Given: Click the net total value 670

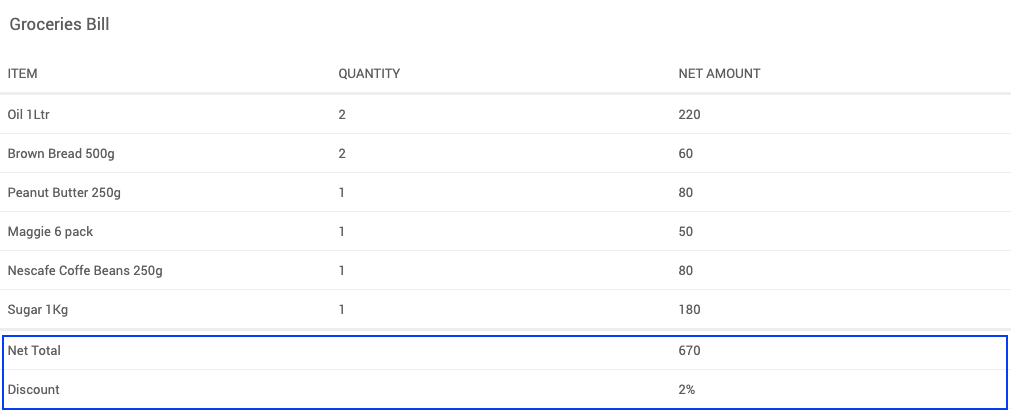Looking at the screenshot, I should pyautogui.click(x=689, y=351).
